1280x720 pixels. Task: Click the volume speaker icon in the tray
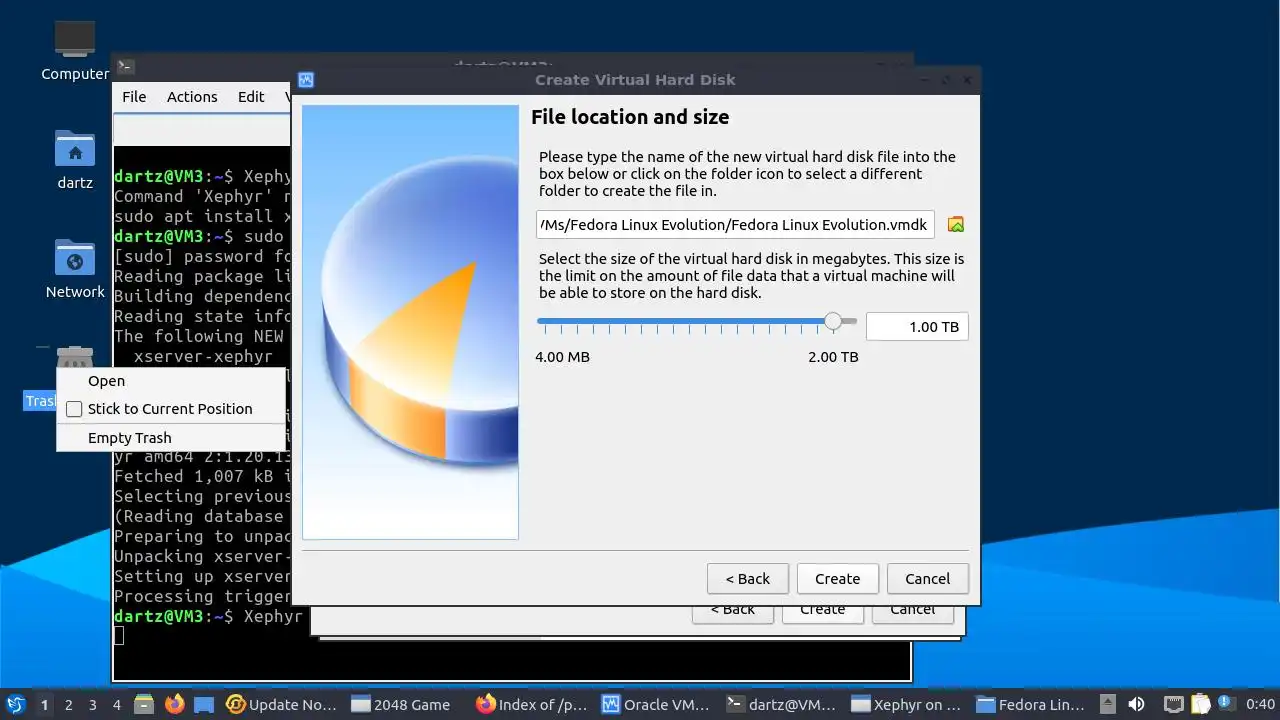pos(1136,704)
